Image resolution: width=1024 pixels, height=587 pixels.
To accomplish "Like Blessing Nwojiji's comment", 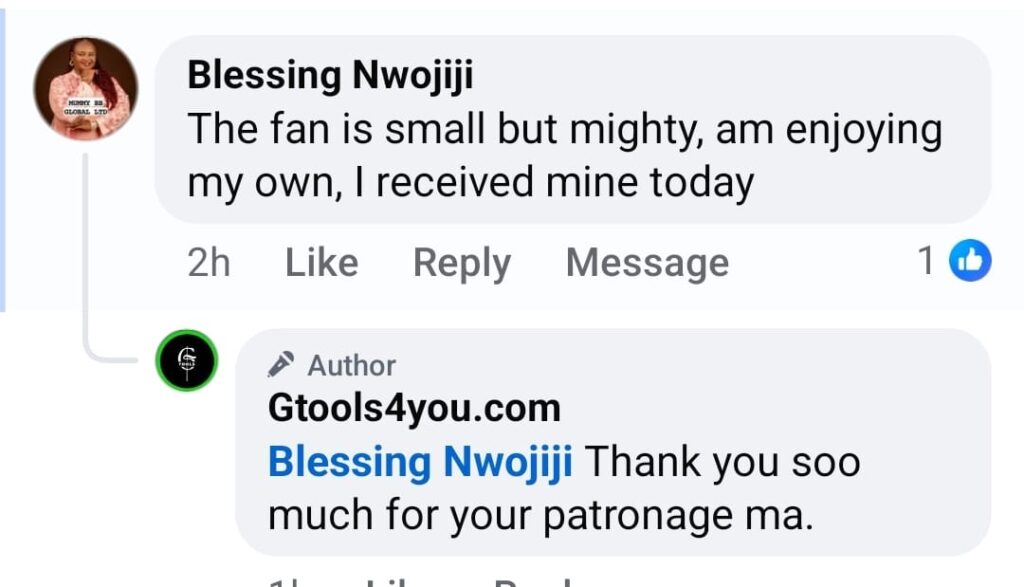I will (321, 263).
